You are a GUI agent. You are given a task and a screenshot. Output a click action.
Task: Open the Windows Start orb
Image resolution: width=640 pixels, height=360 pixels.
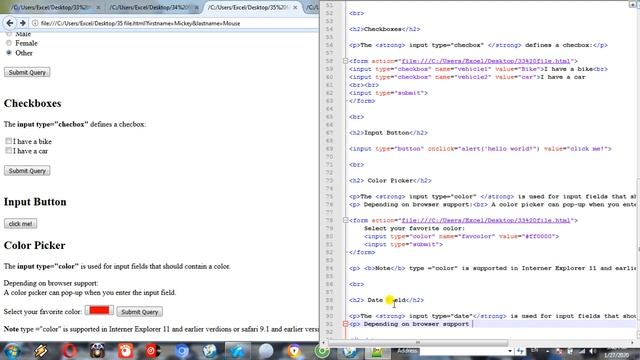click(12, 351)
